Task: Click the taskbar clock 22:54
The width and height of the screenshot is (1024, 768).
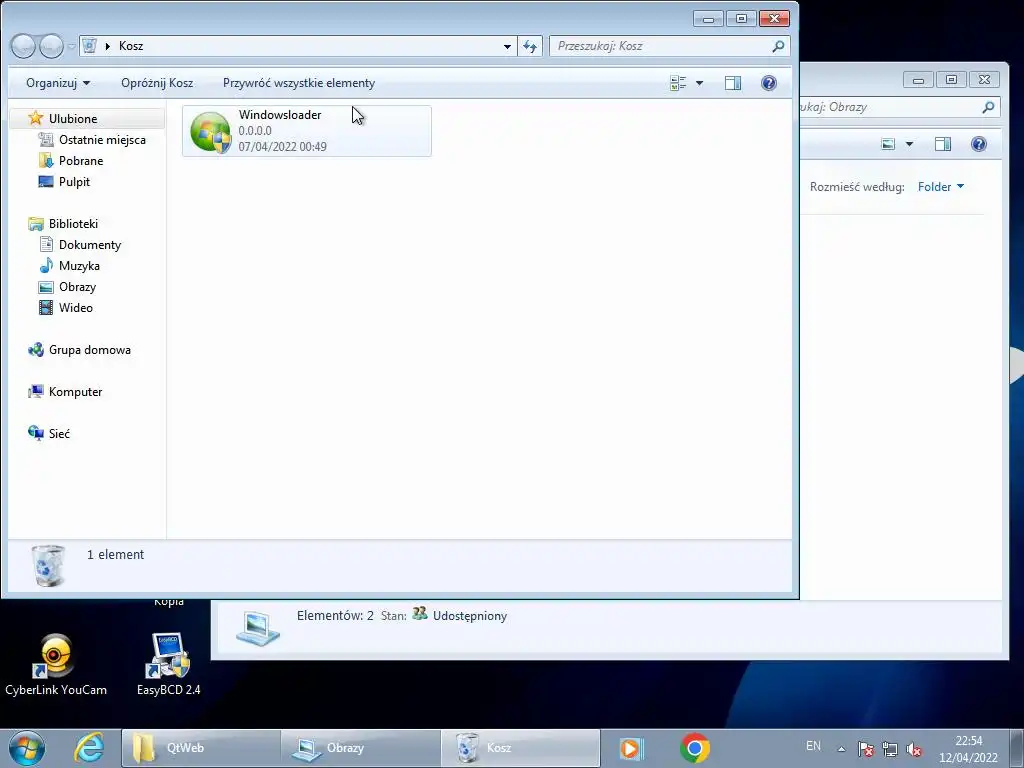Action: (x=968, y=741)
